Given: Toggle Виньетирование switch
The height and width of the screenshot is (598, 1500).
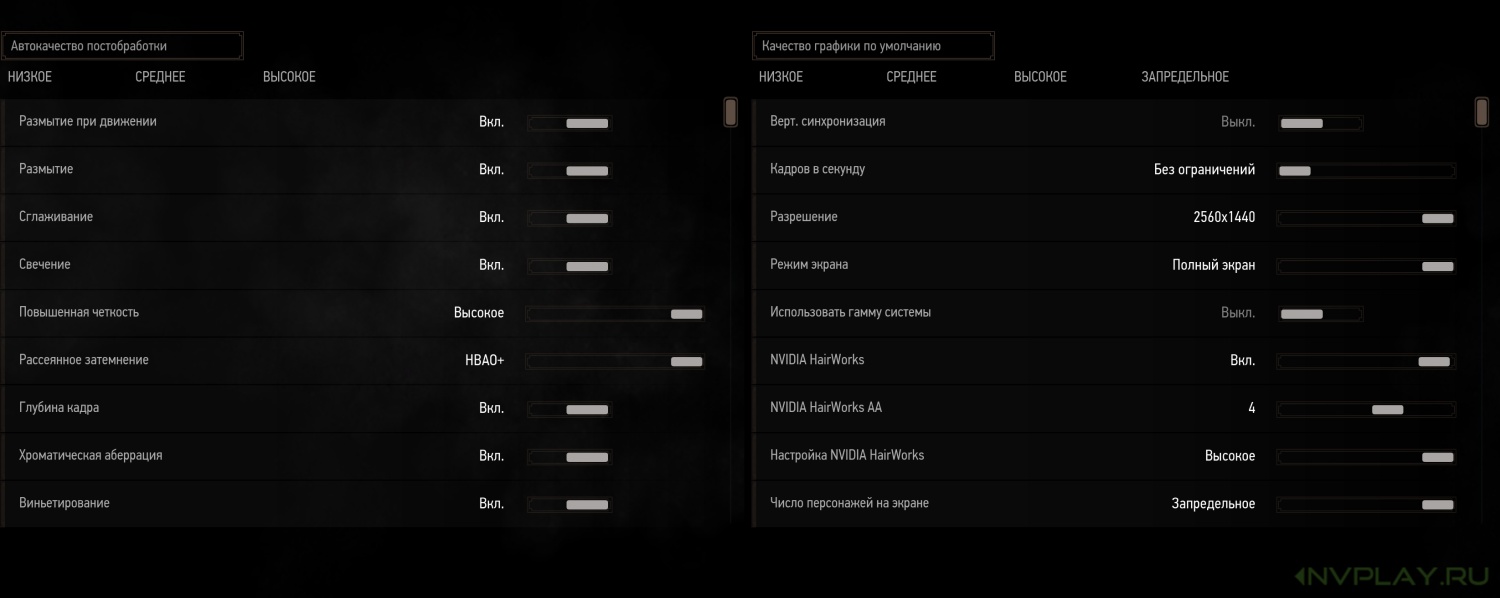Looking at the screenshot, I should point(569,505).
